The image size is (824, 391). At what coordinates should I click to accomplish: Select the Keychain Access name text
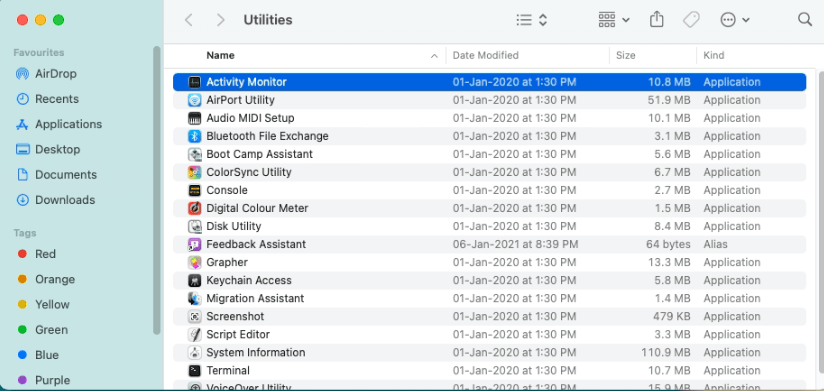249,280
